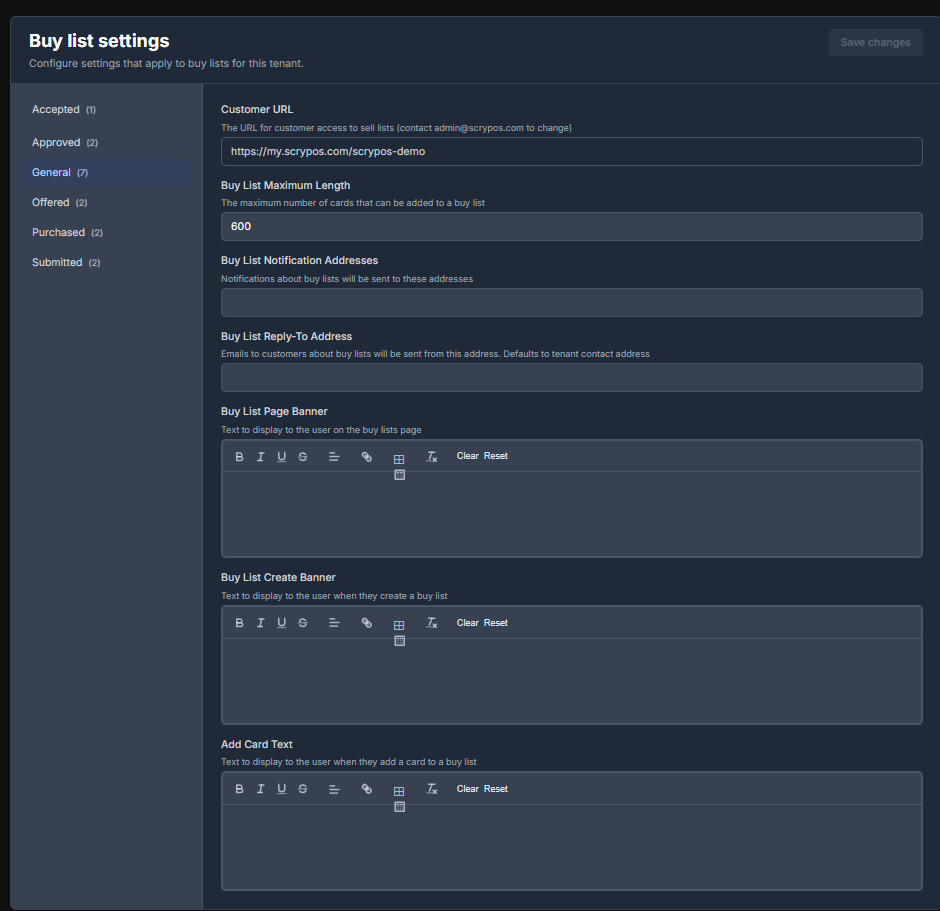940x911 pixels.
Task: Toggle bold in Buy List Page Banner editor
Action: tap(239, 457)
